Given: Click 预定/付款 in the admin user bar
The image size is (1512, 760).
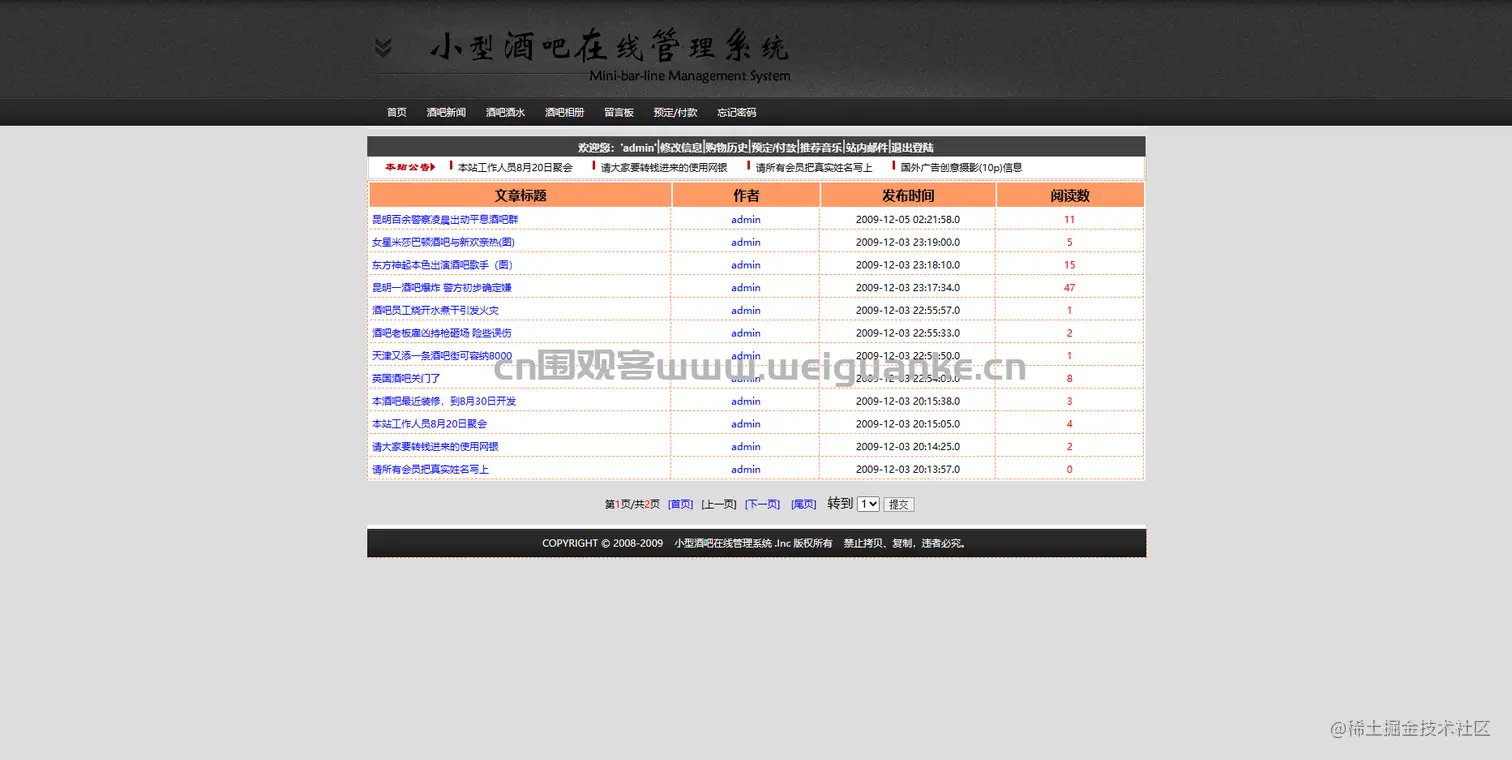Looking at the screenshot, I should 775,147.
